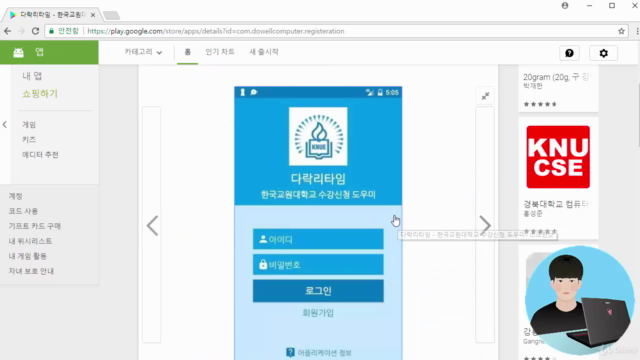Click the Android apps icon in the green header
This screenshot has width=640, height=360.
(x=18, y=53)
